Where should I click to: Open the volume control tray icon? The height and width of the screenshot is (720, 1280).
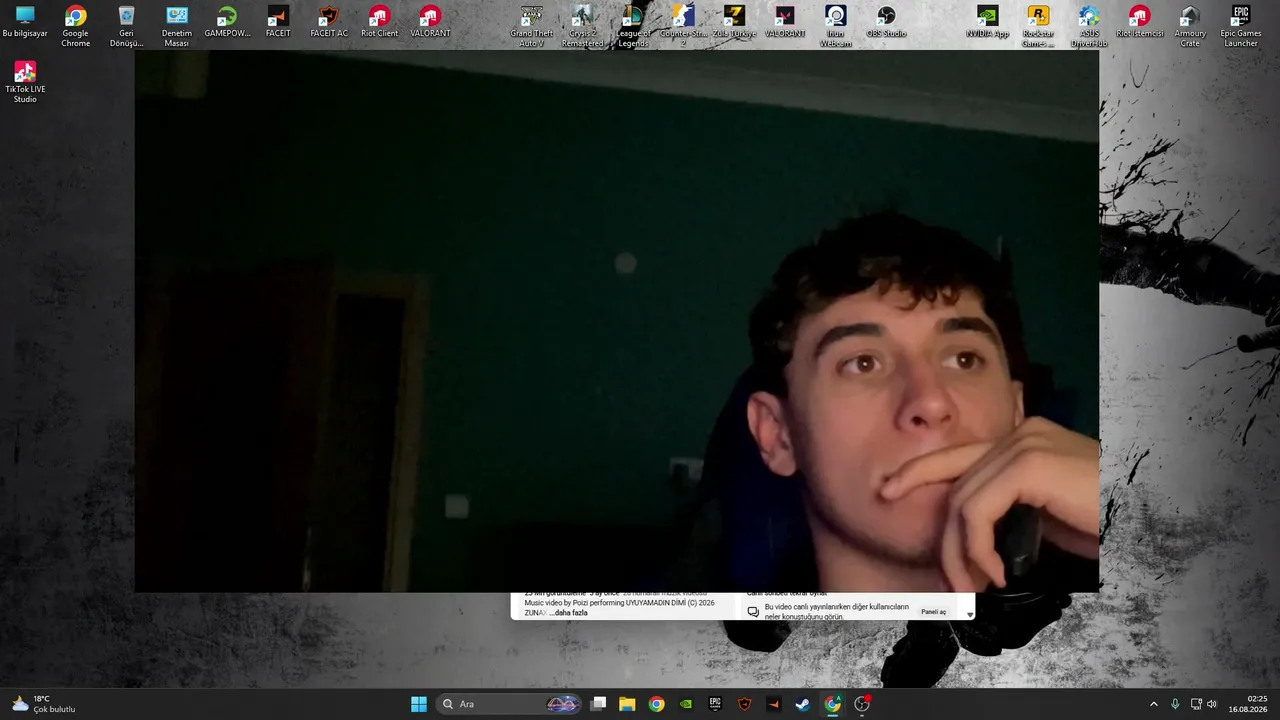click(x=1212, y=704)
